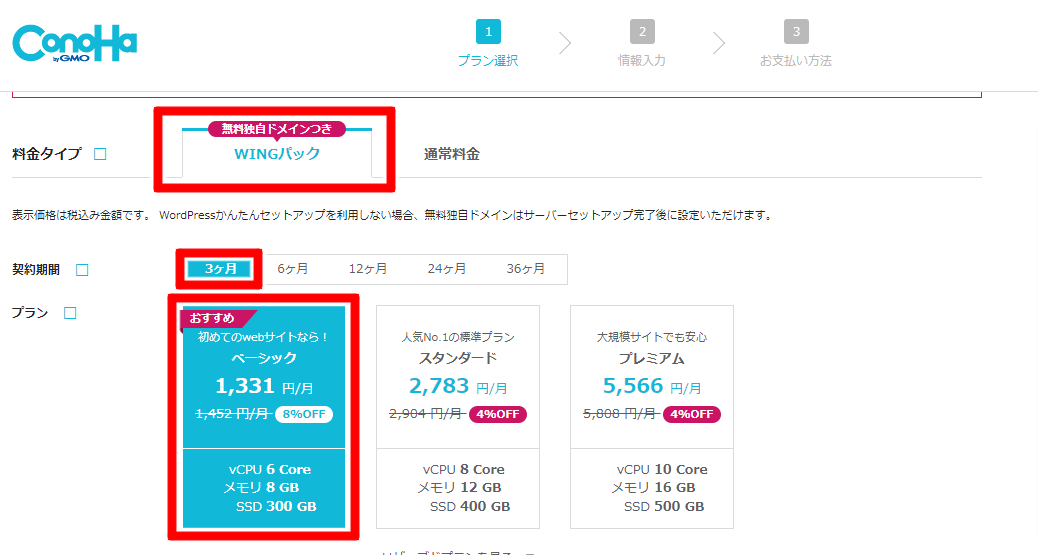Click the 人気No.1の標準プラン caption

click(x=458, y=337)
